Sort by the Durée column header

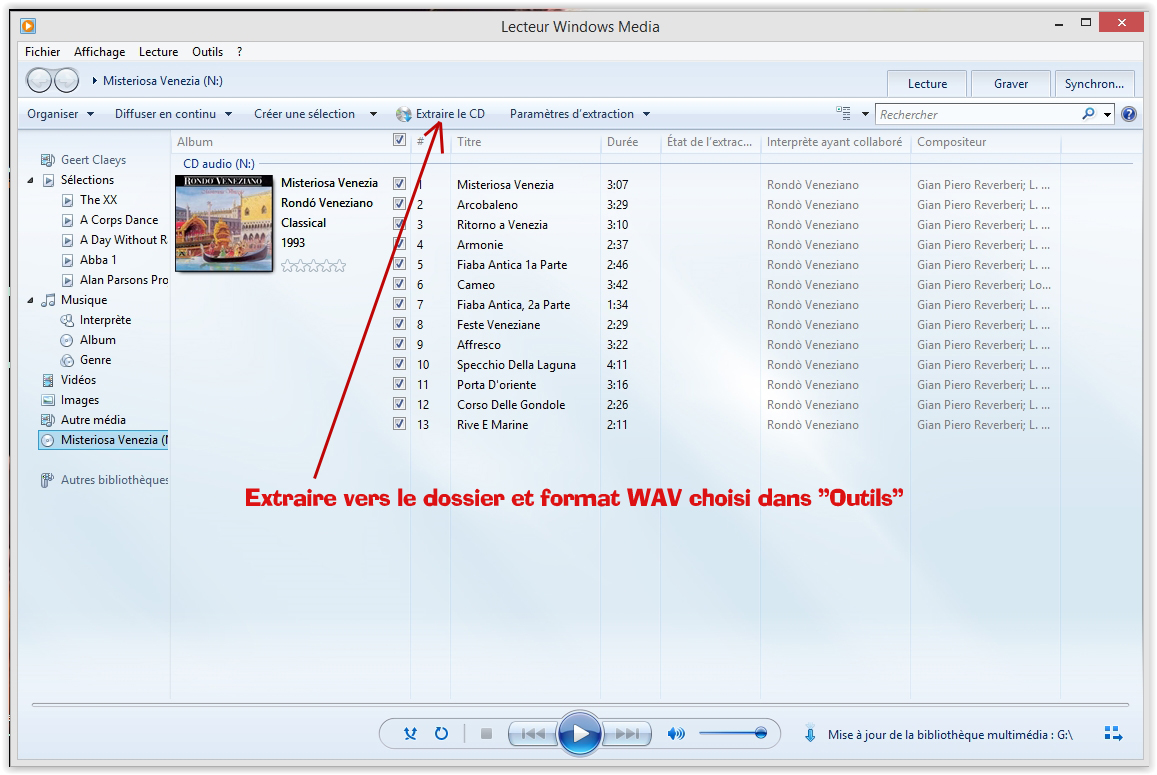pos(630,142)
